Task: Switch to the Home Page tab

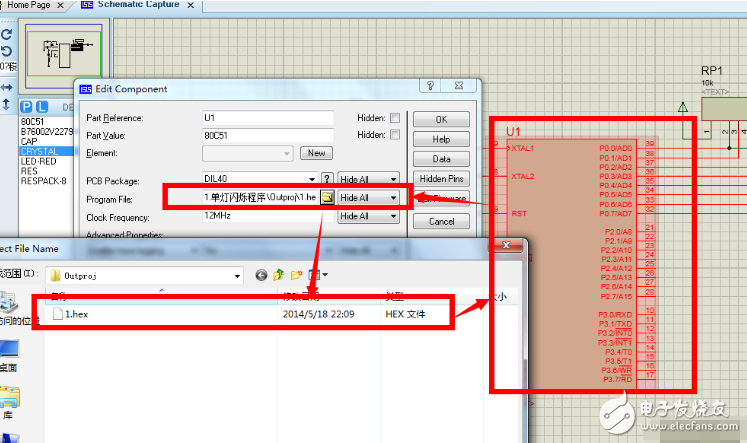Action: pyautogui.click(x=28, y=5)
